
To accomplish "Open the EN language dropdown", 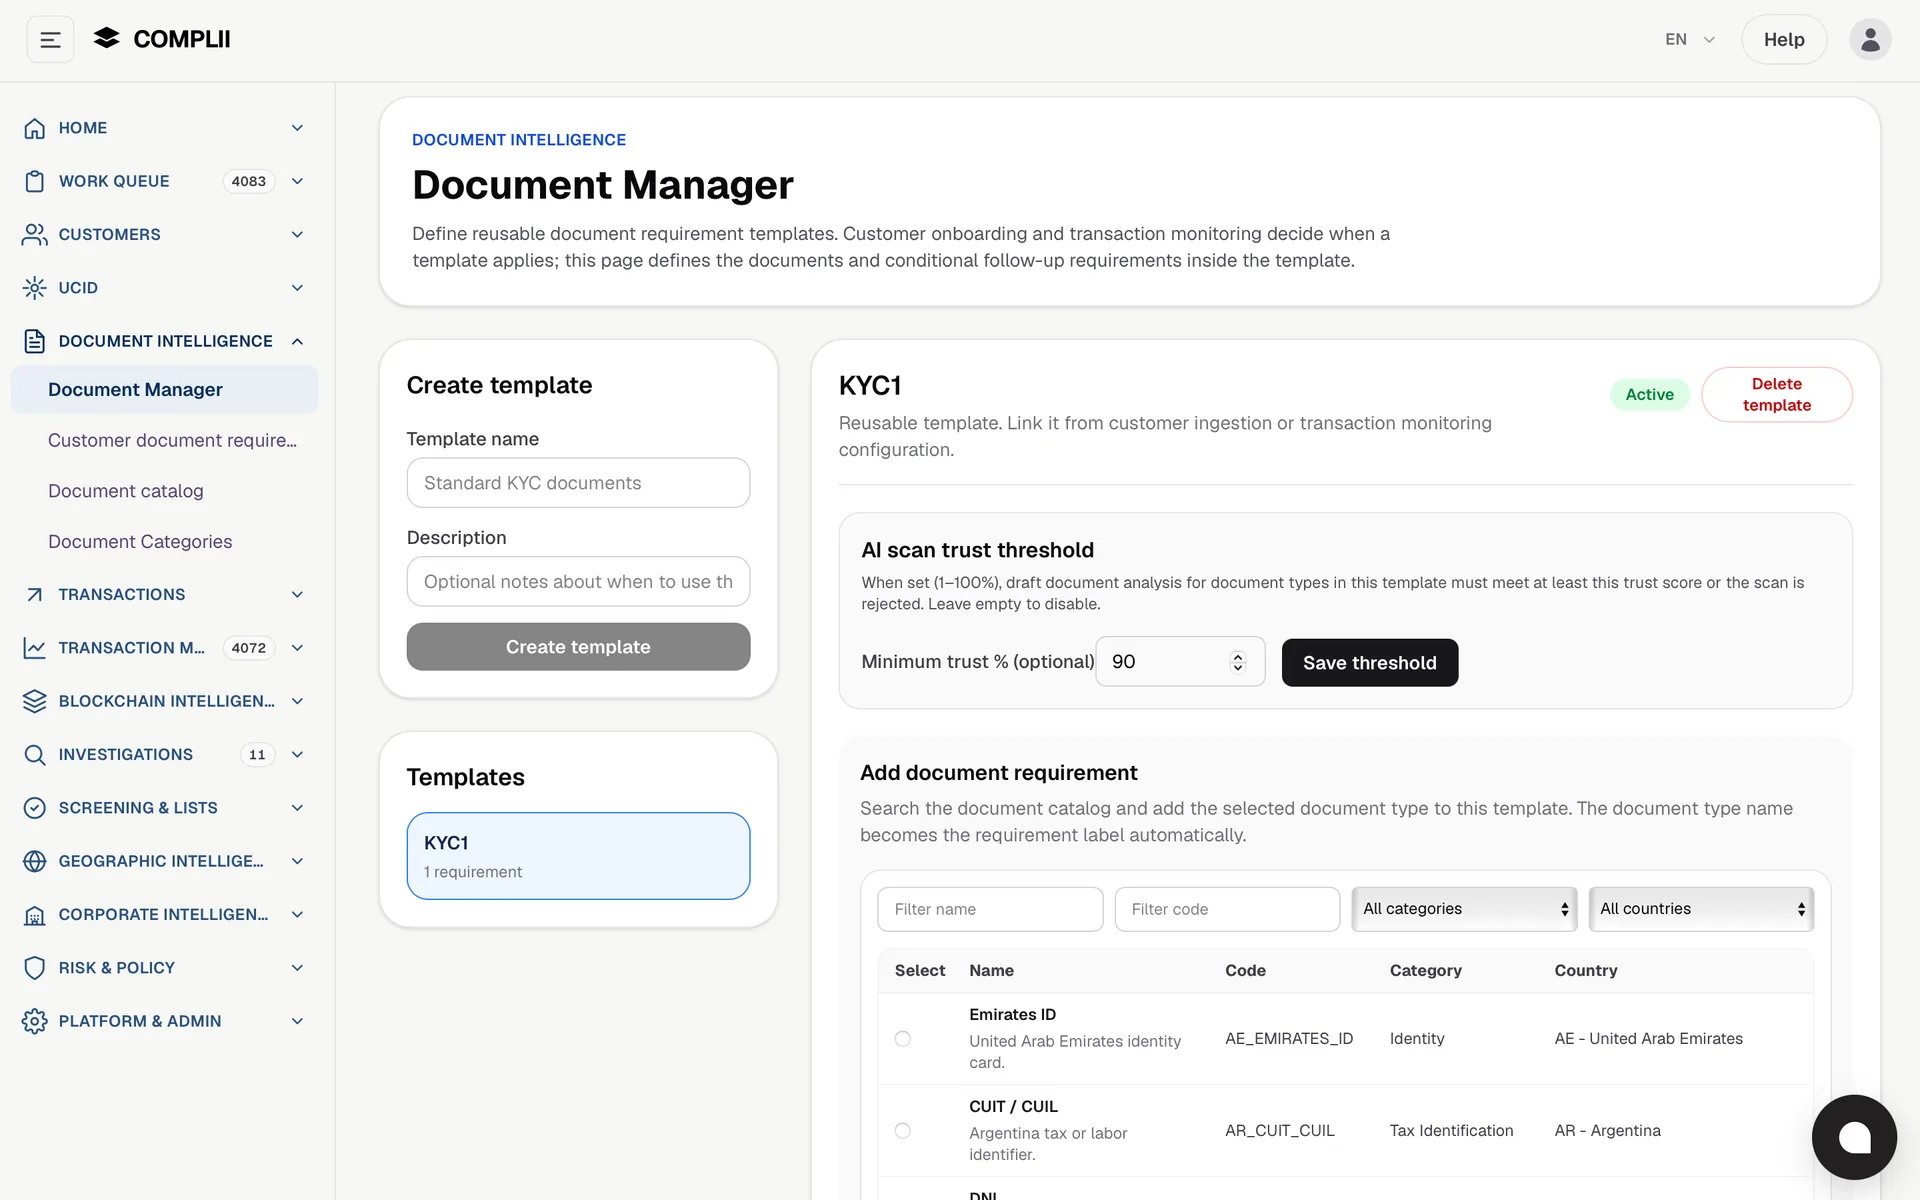I will coord(1690,40).
